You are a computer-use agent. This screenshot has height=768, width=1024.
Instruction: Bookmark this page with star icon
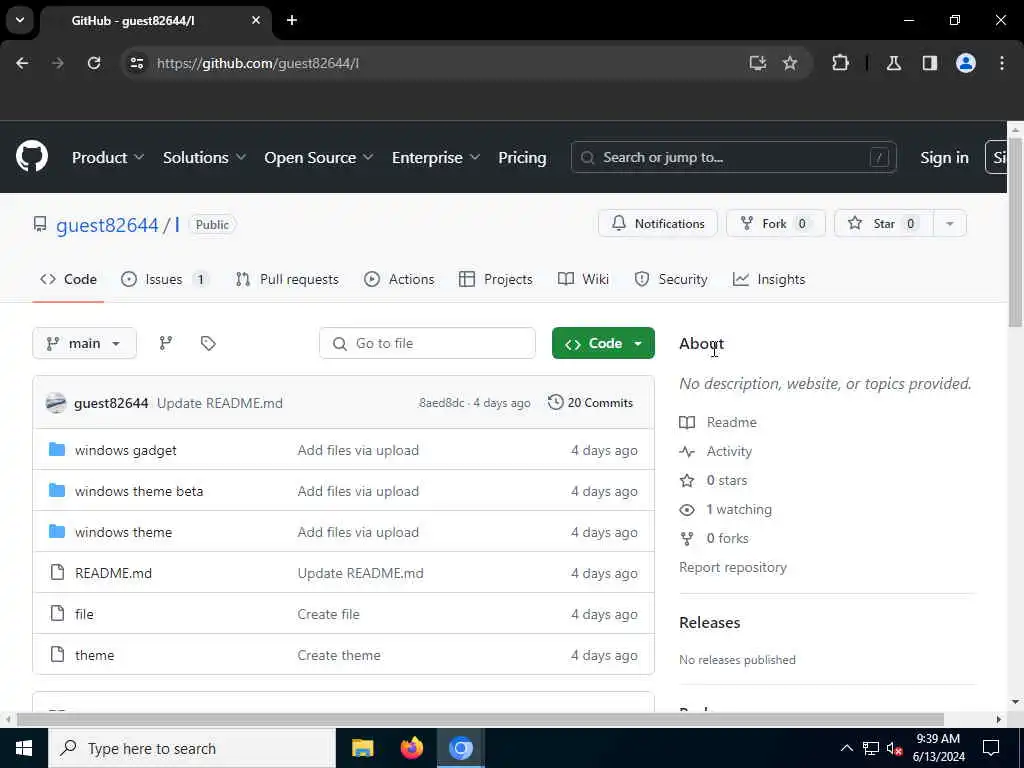[790, 63]
